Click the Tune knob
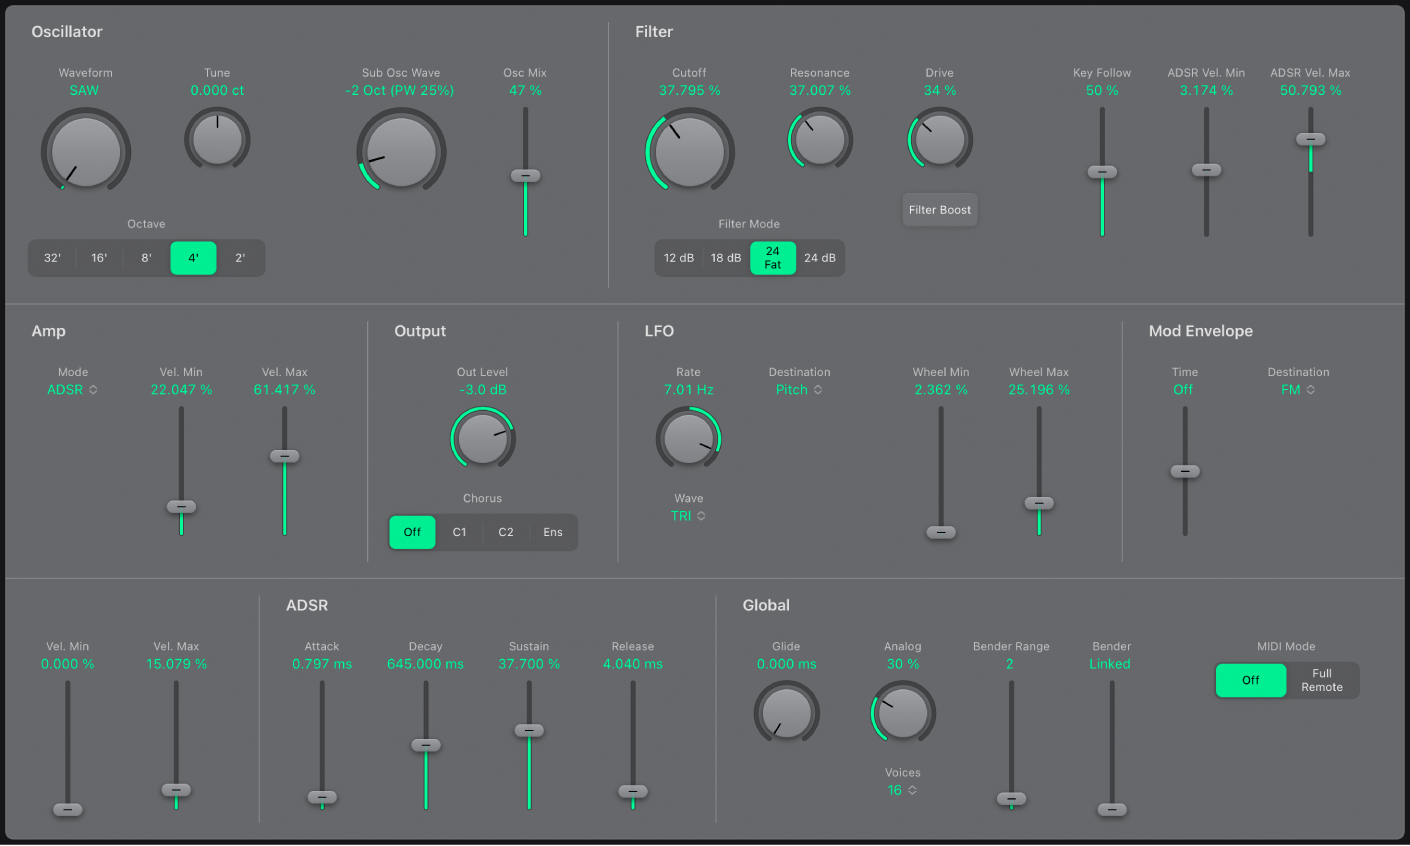The image size is (1410, 846). coord(217,139)
